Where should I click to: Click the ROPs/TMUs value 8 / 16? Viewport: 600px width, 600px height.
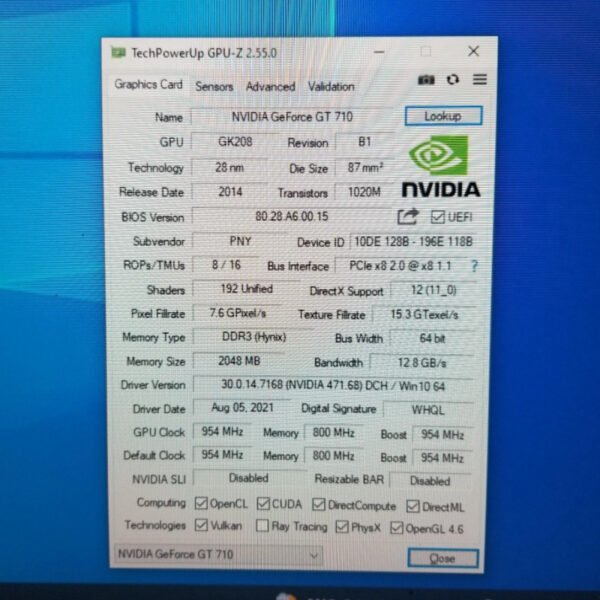pos(226,265)
